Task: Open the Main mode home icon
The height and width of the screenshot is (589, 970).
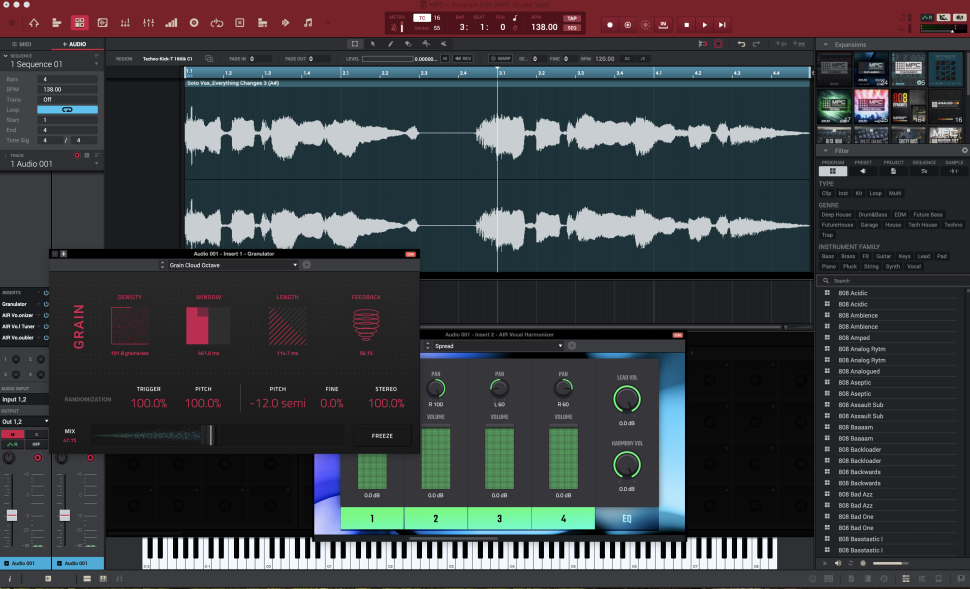Action: [34, 22]
